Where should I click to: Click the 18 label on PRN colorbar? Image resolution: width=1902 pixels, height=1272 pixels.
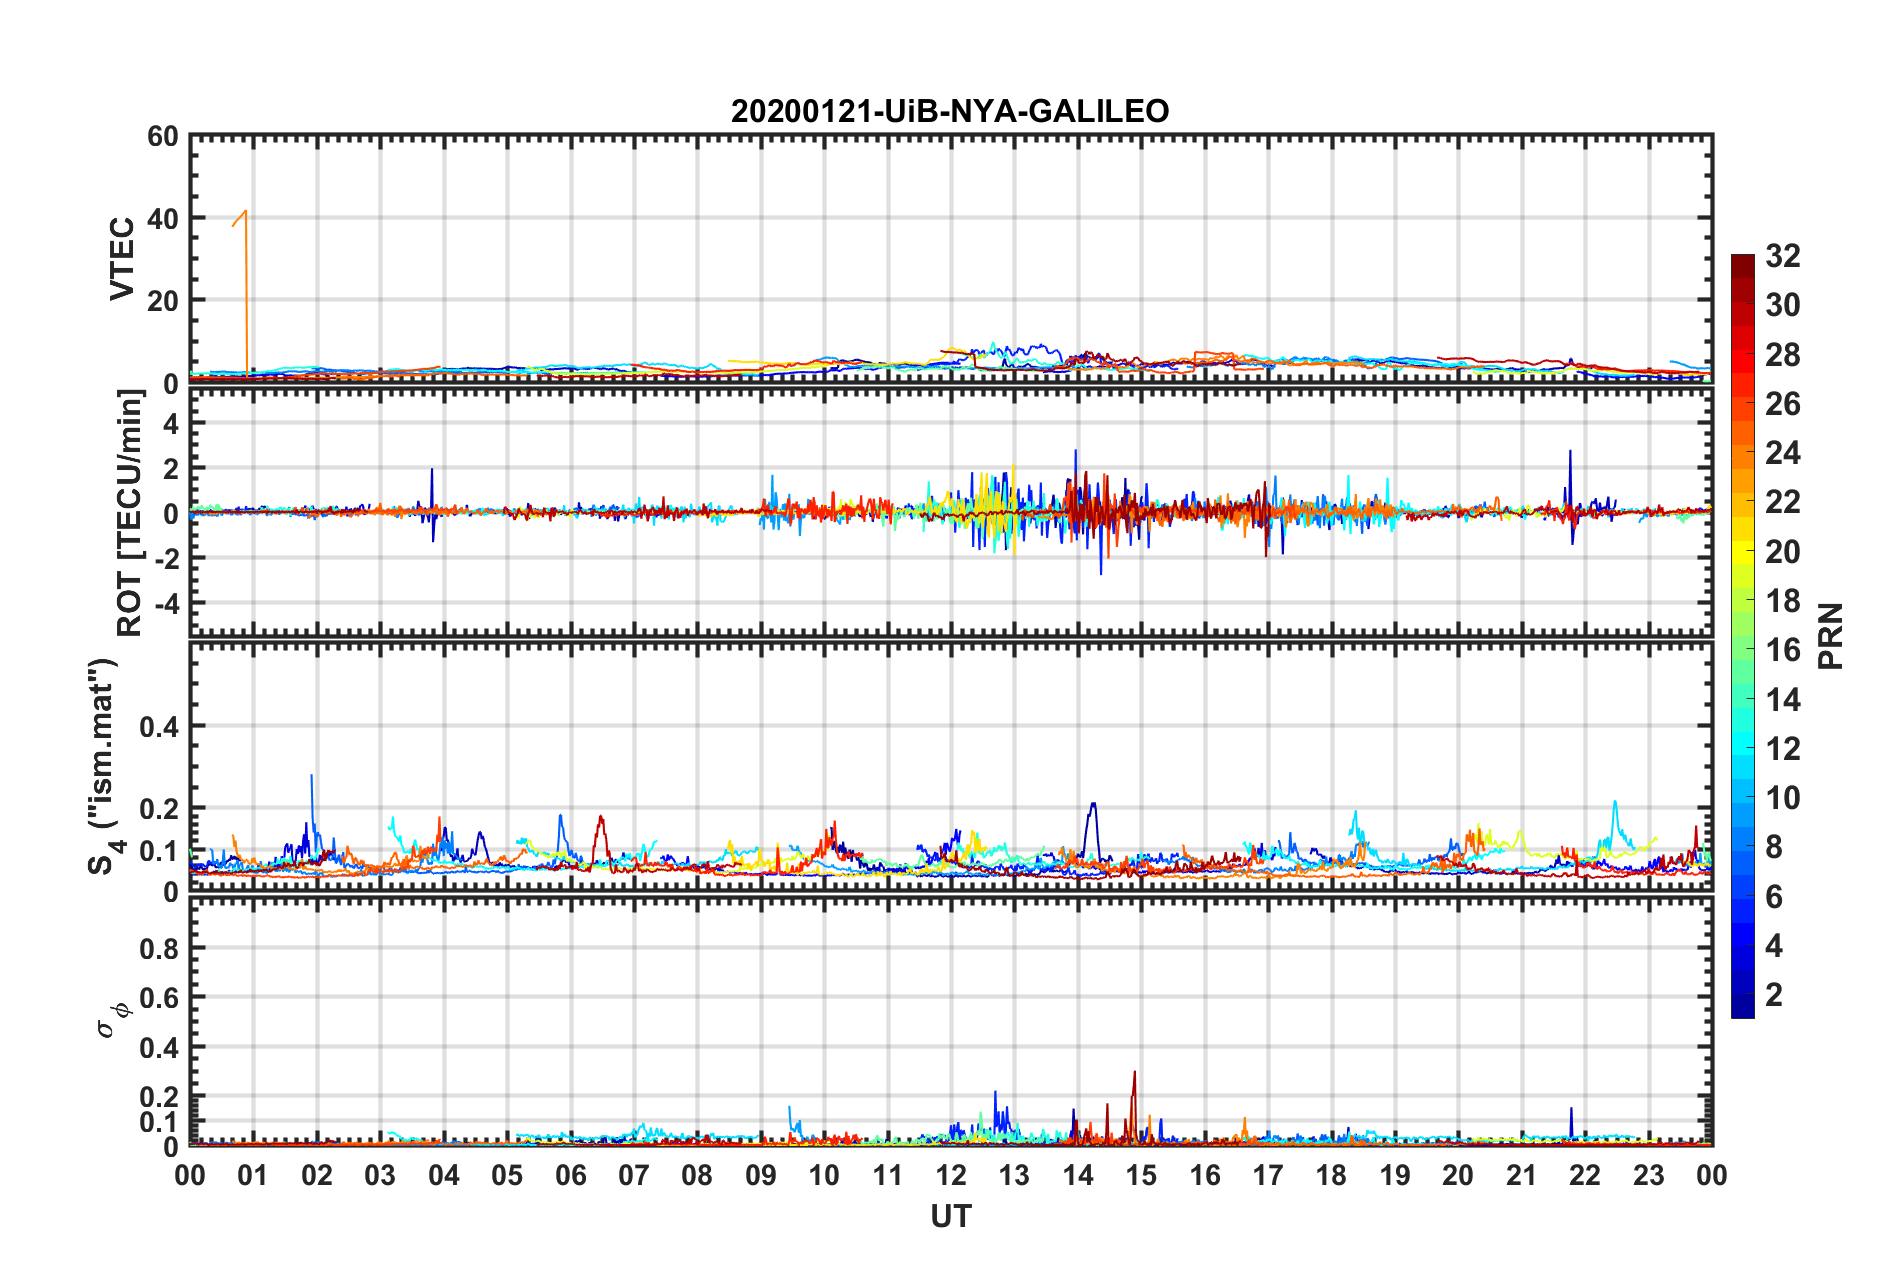(1782, 601)
